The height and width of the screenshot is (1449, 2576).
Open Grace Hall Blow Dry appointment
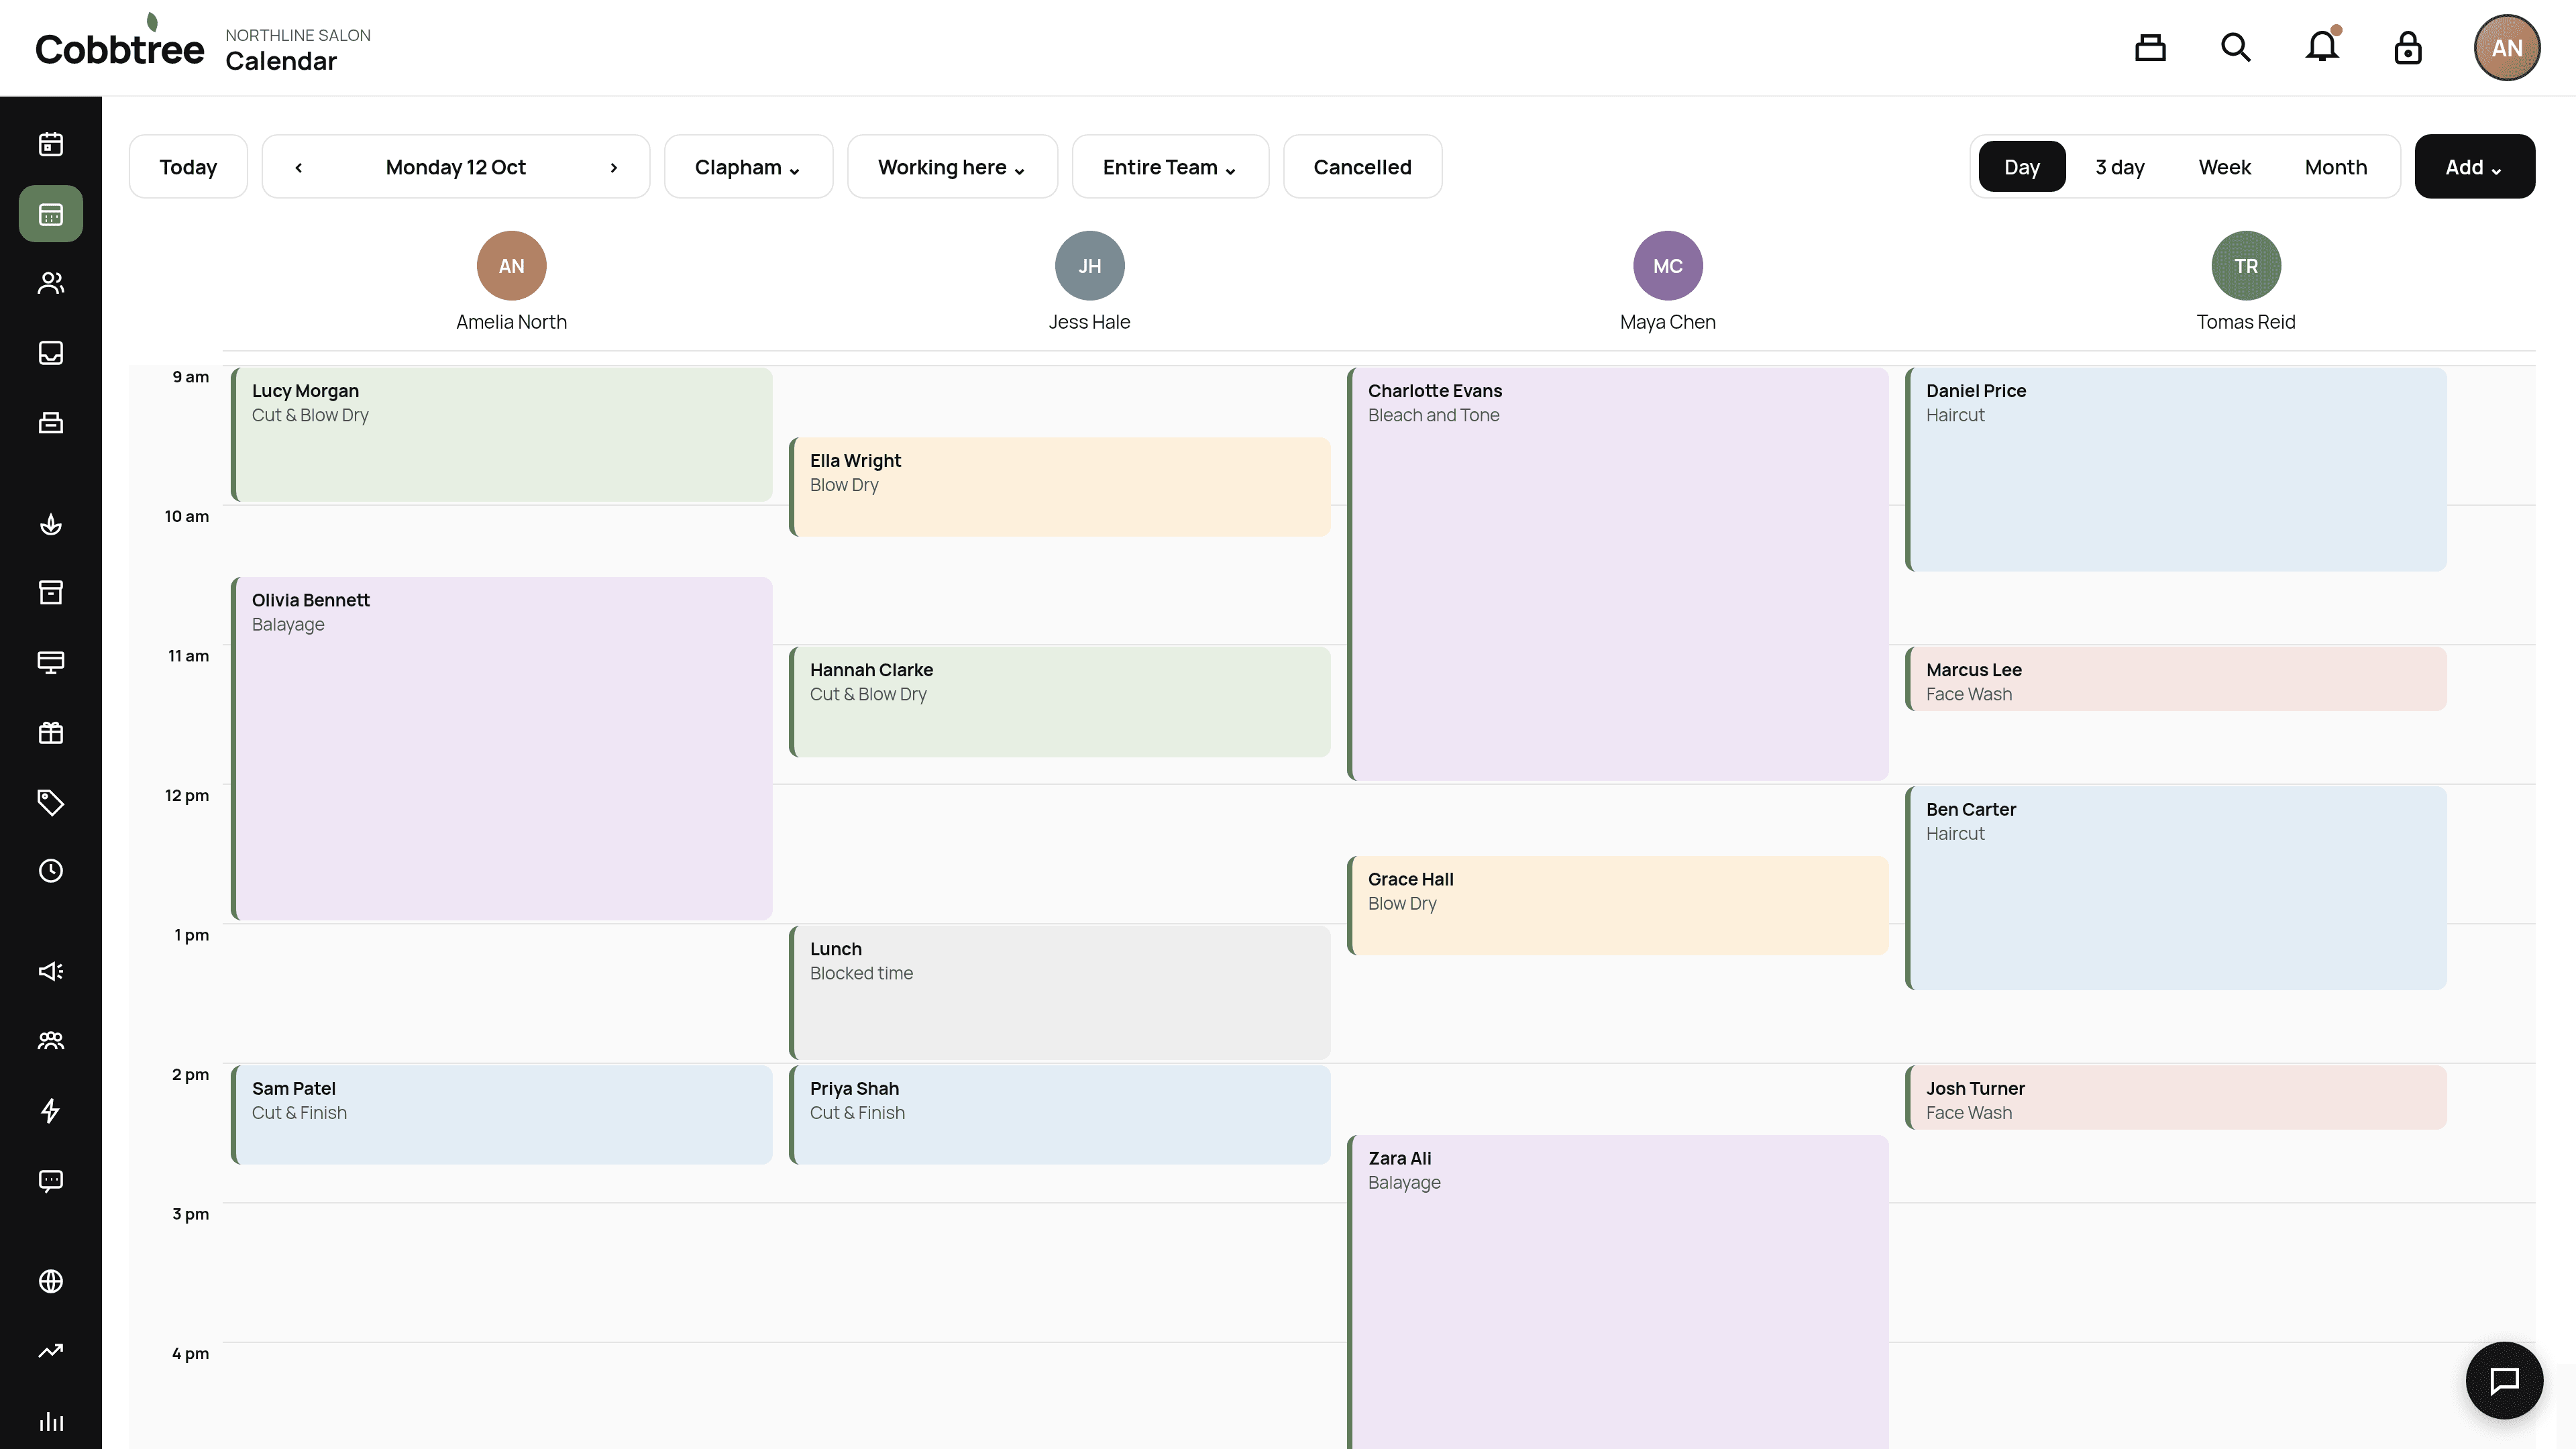click(1618, 905)
